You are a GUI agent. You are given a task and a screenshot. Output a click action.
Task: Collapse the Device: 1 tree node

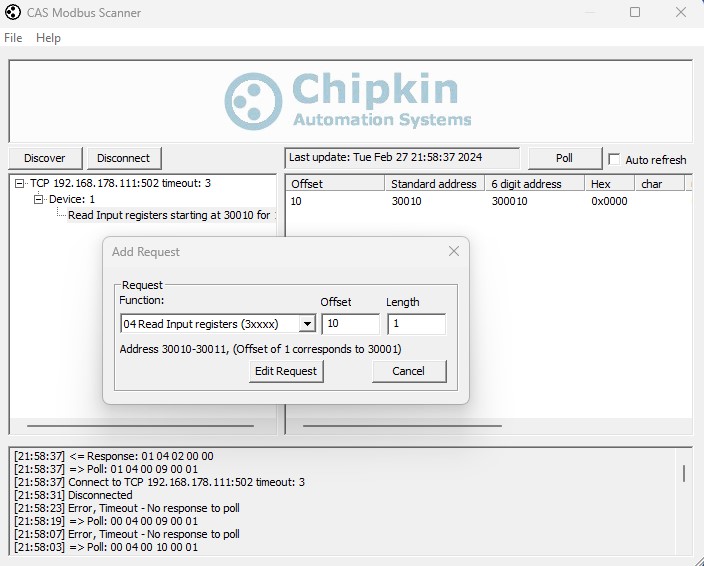point(39,199)
